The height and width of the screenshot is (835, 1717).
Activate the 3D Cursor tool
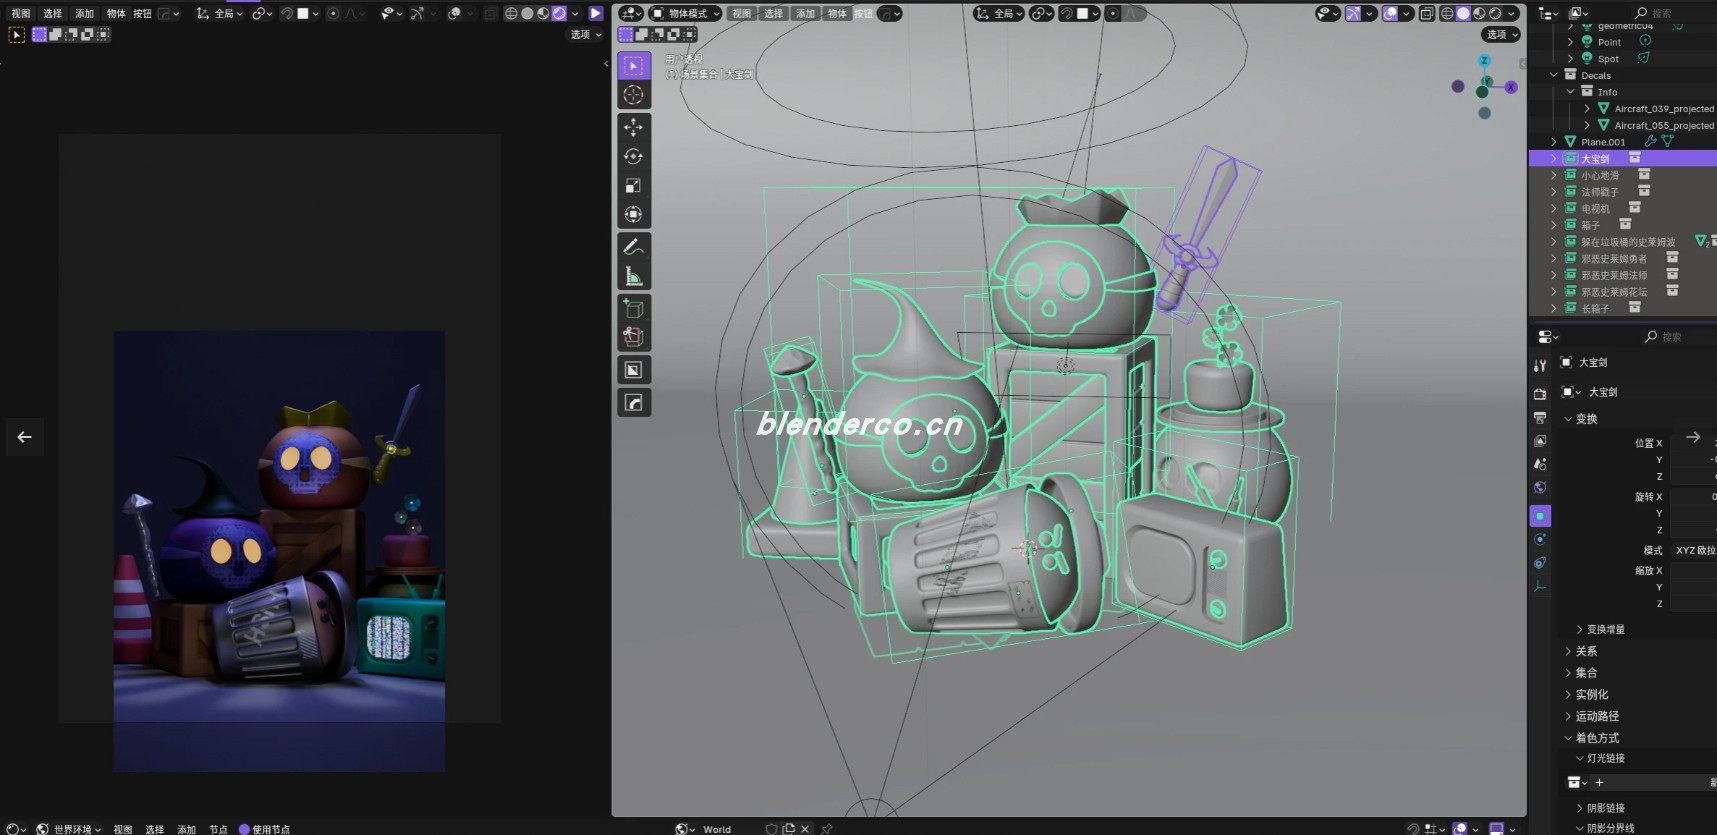(633, 95)
